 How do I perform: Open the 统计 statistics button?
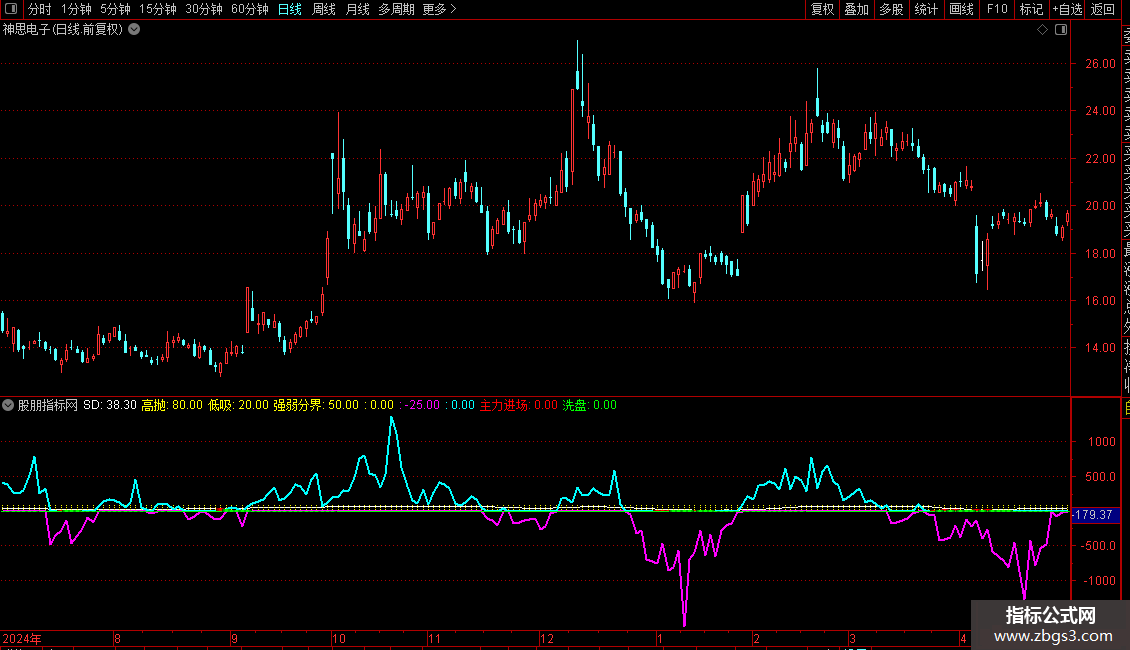[926, 9]
